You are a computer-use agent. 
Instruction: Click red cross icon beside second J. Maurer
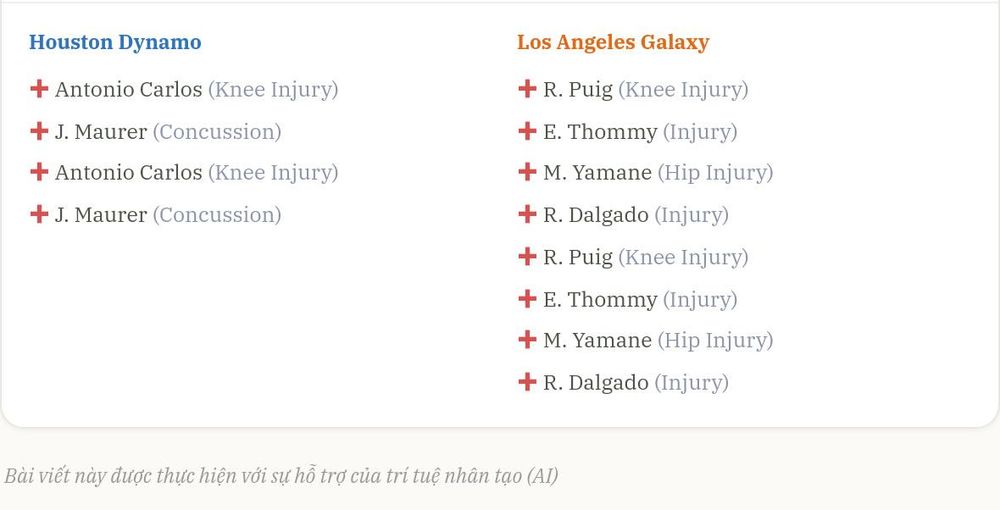click(39, 214)
